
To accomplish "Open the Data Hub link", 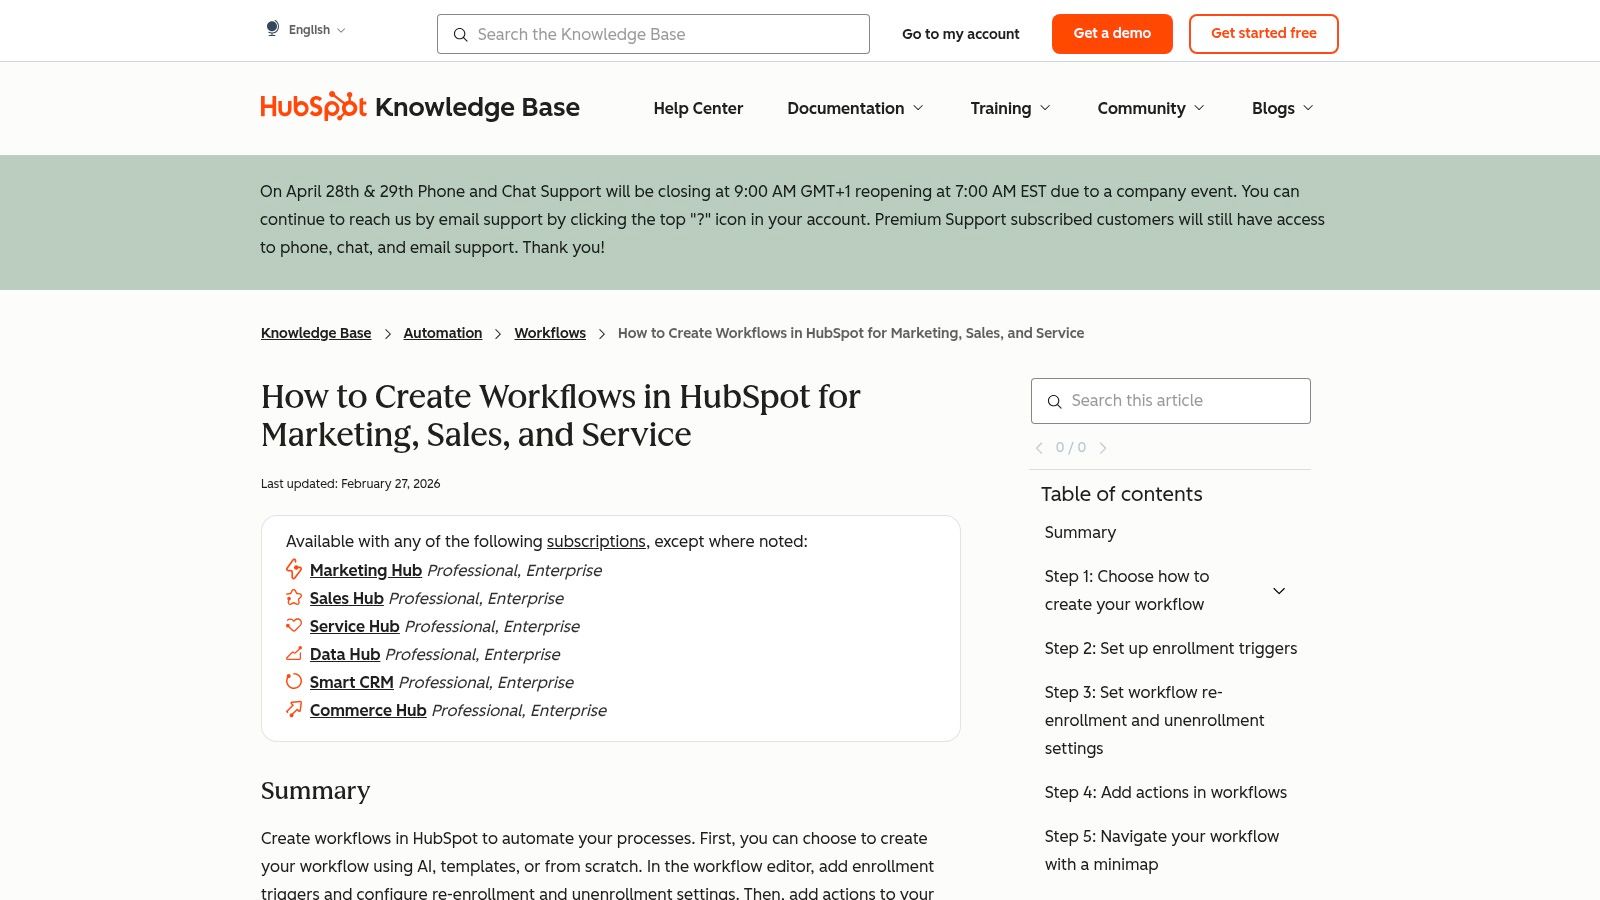I will pyautogui.click(x=345, y=654).
